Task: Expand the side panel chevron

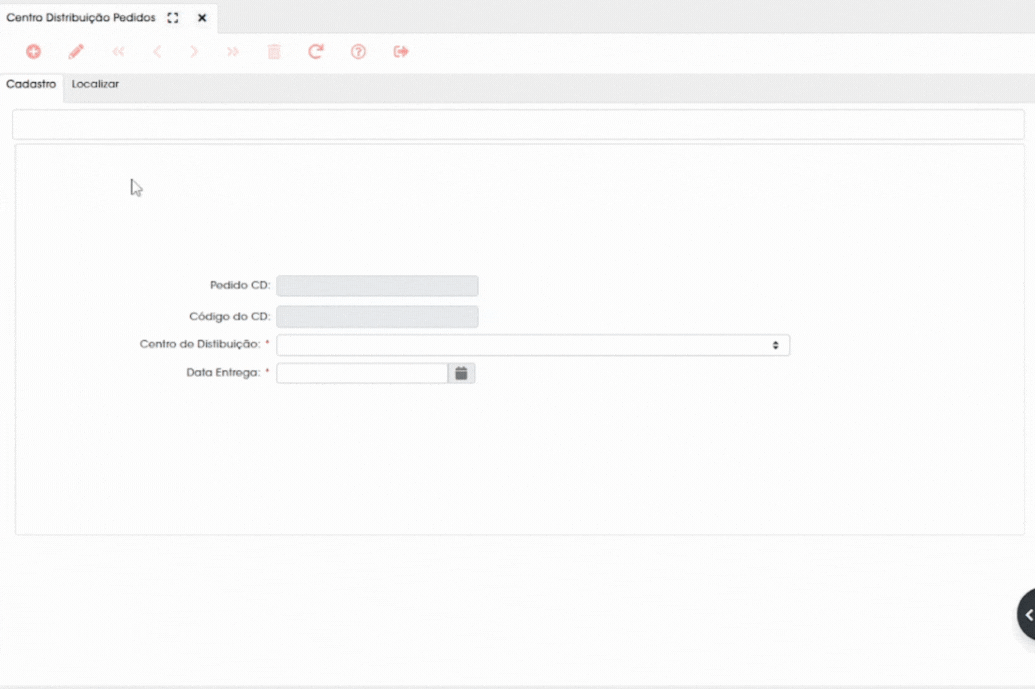Action: (1027, 615)
